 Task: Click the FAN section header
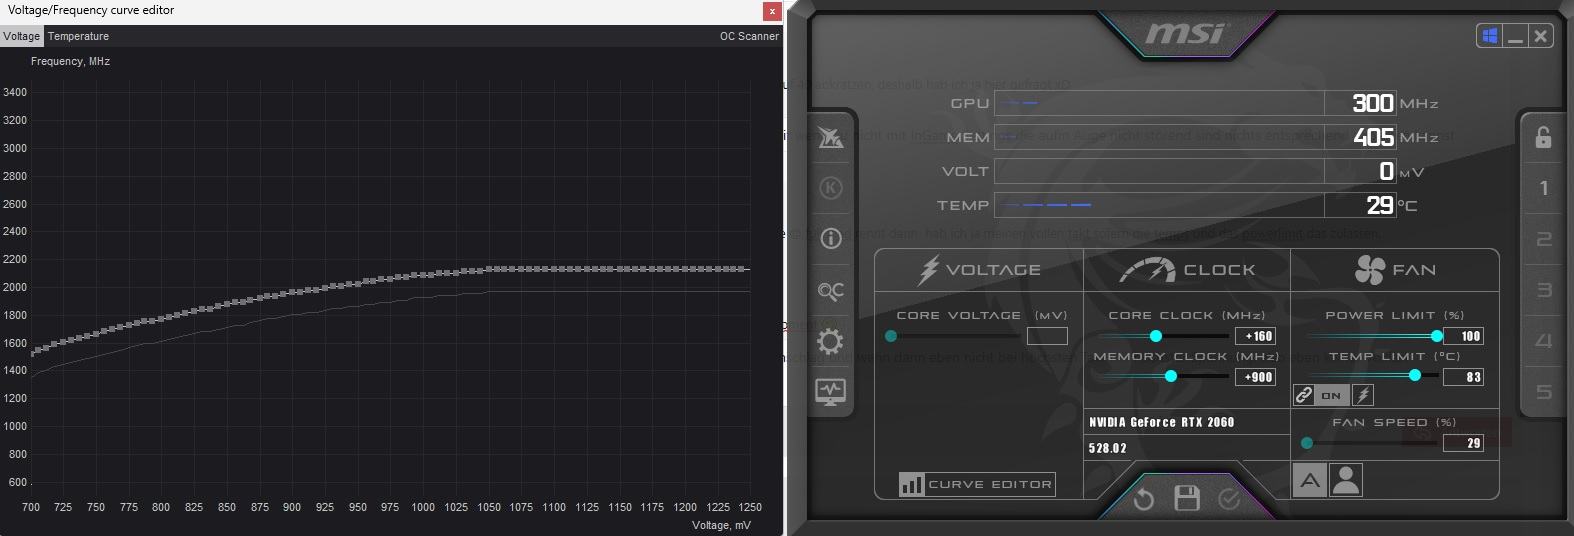coord(1395,270)
